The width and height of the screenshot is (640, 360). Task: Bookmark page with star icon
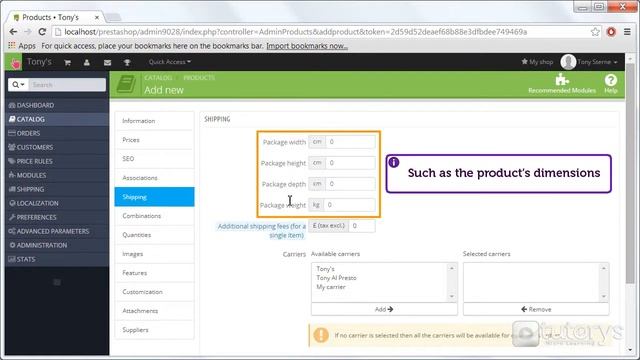tap(595, 32)
